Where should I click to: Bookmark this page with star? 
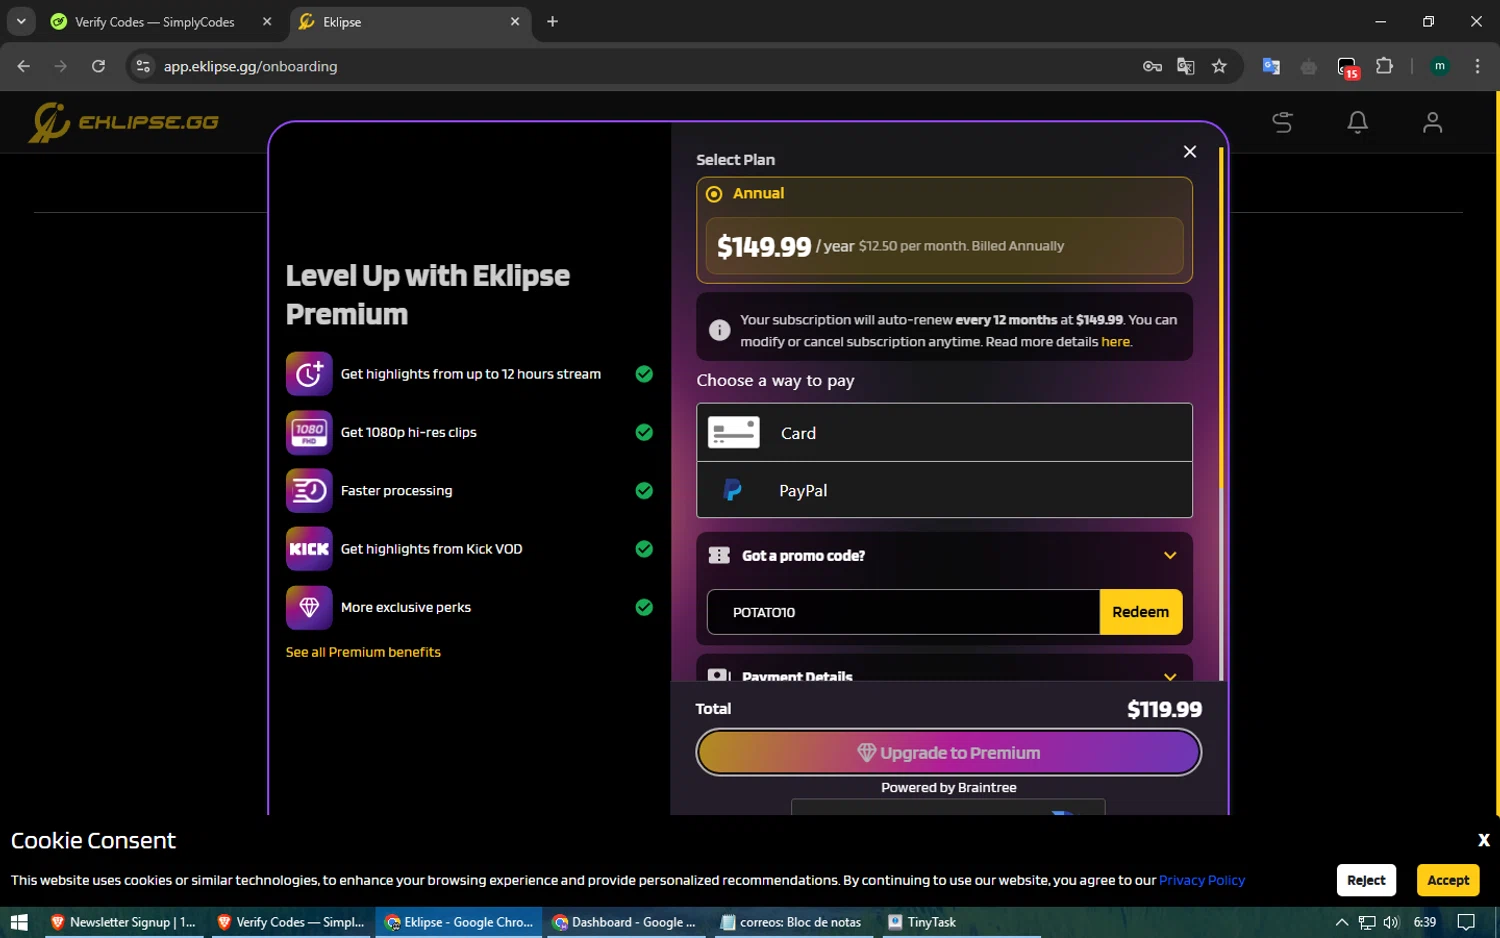coord(1219,66)
